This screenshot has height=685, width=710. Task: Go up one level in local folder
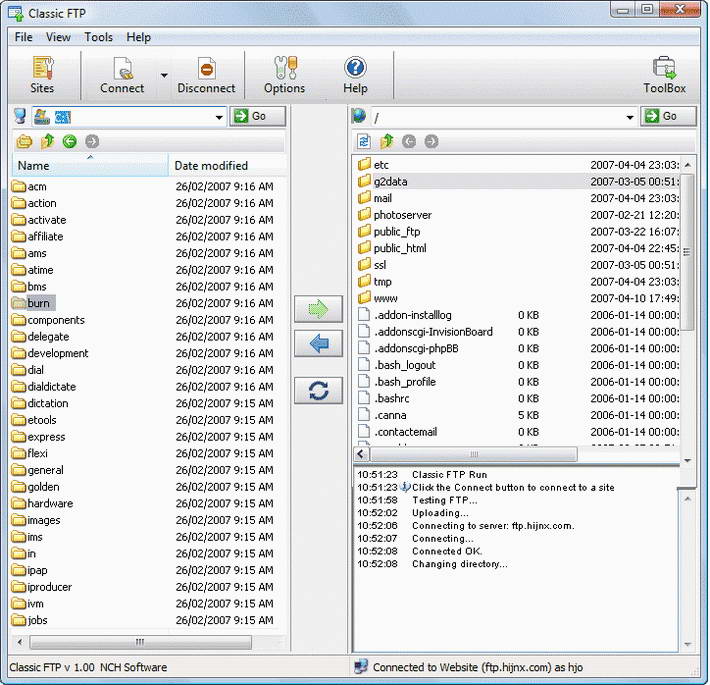point(47,141)
